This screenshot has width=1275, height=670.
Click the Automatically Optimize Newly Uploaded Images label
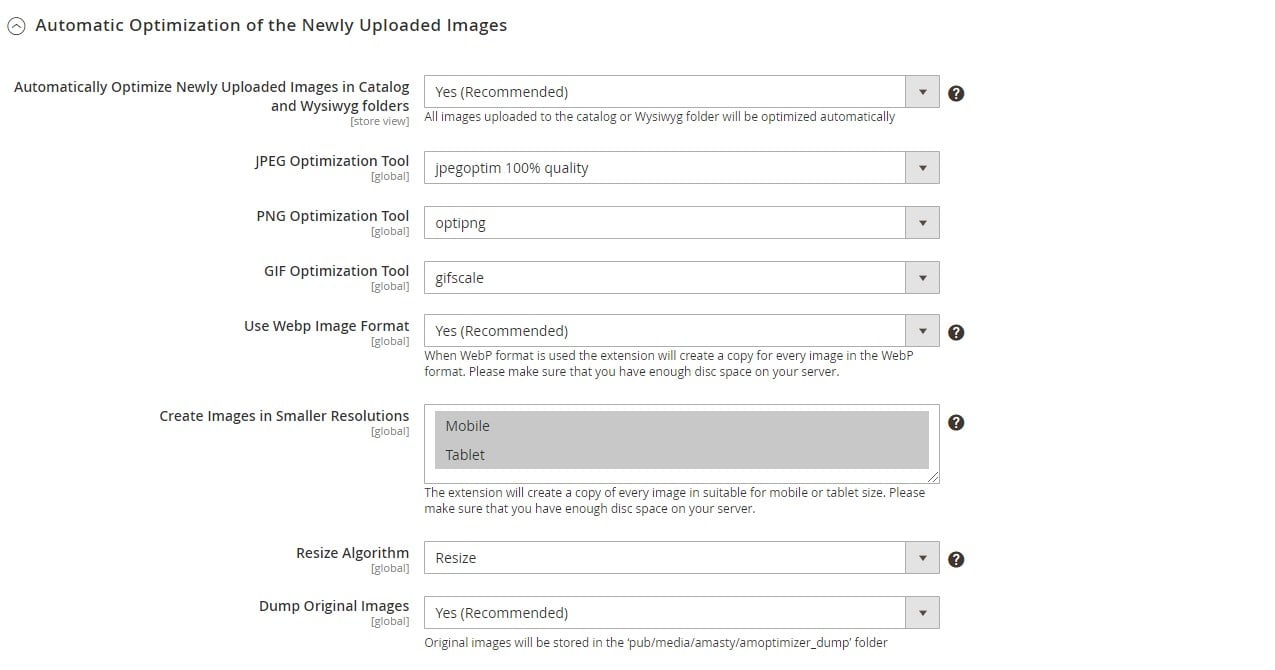212,96
